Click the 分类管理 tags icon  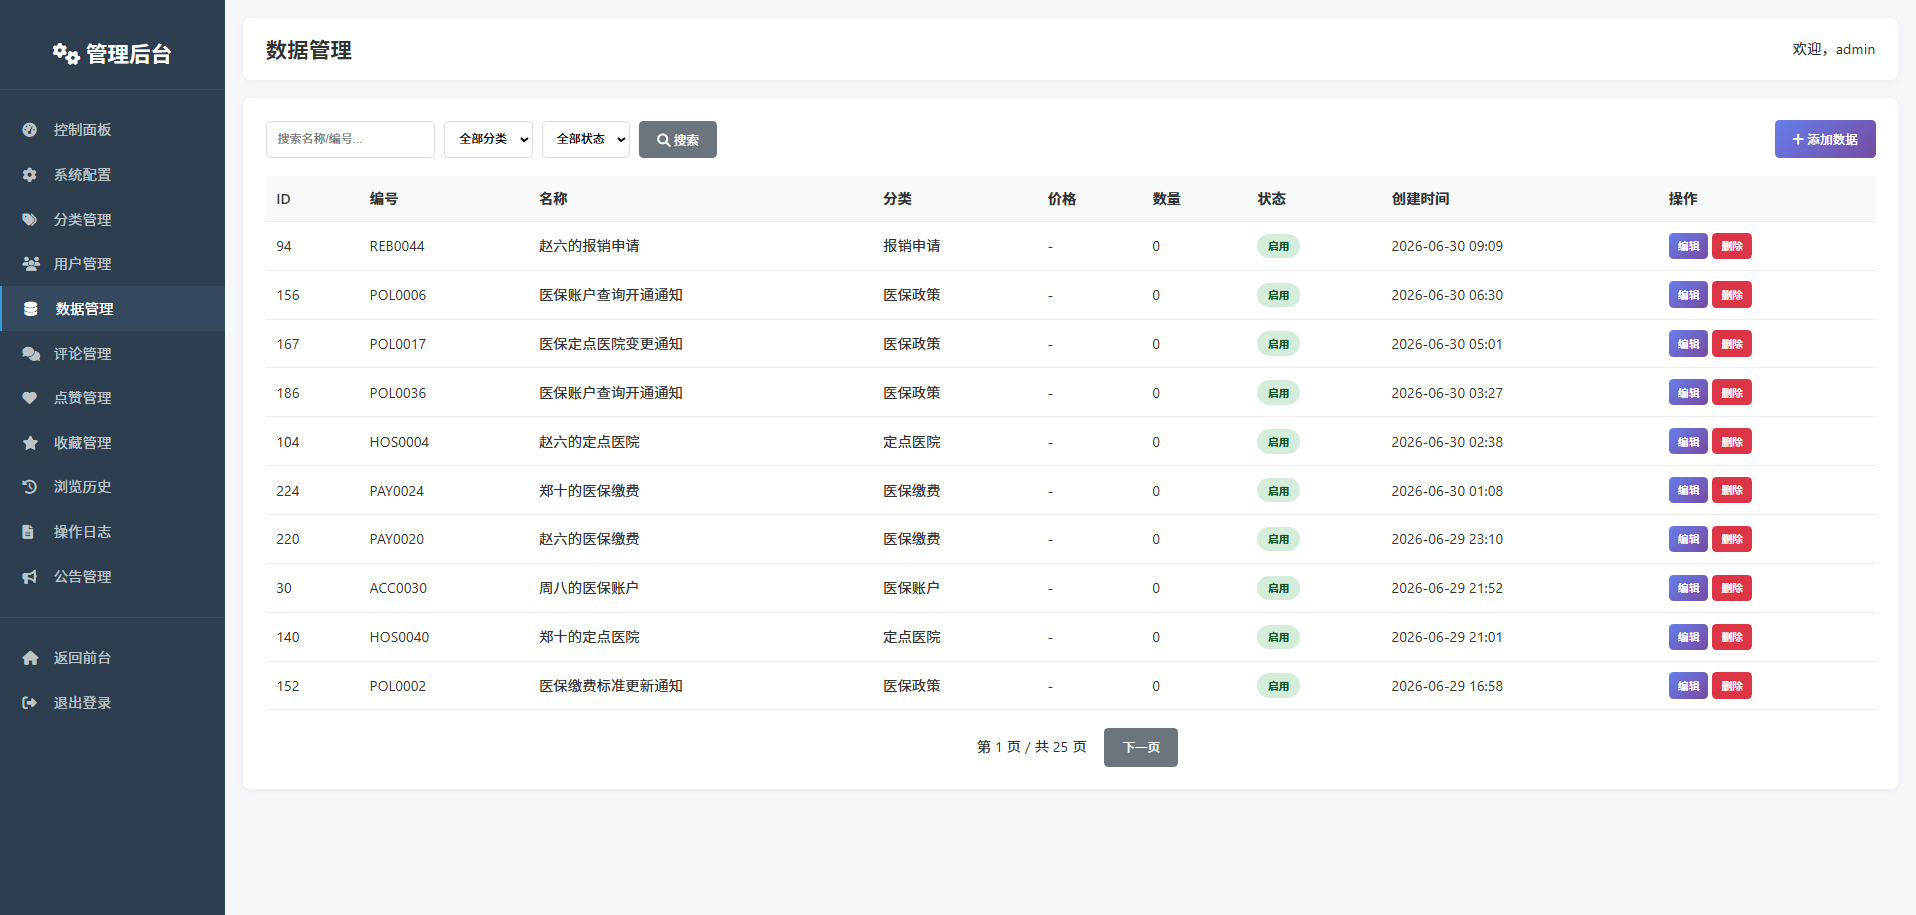pos(30,220)
